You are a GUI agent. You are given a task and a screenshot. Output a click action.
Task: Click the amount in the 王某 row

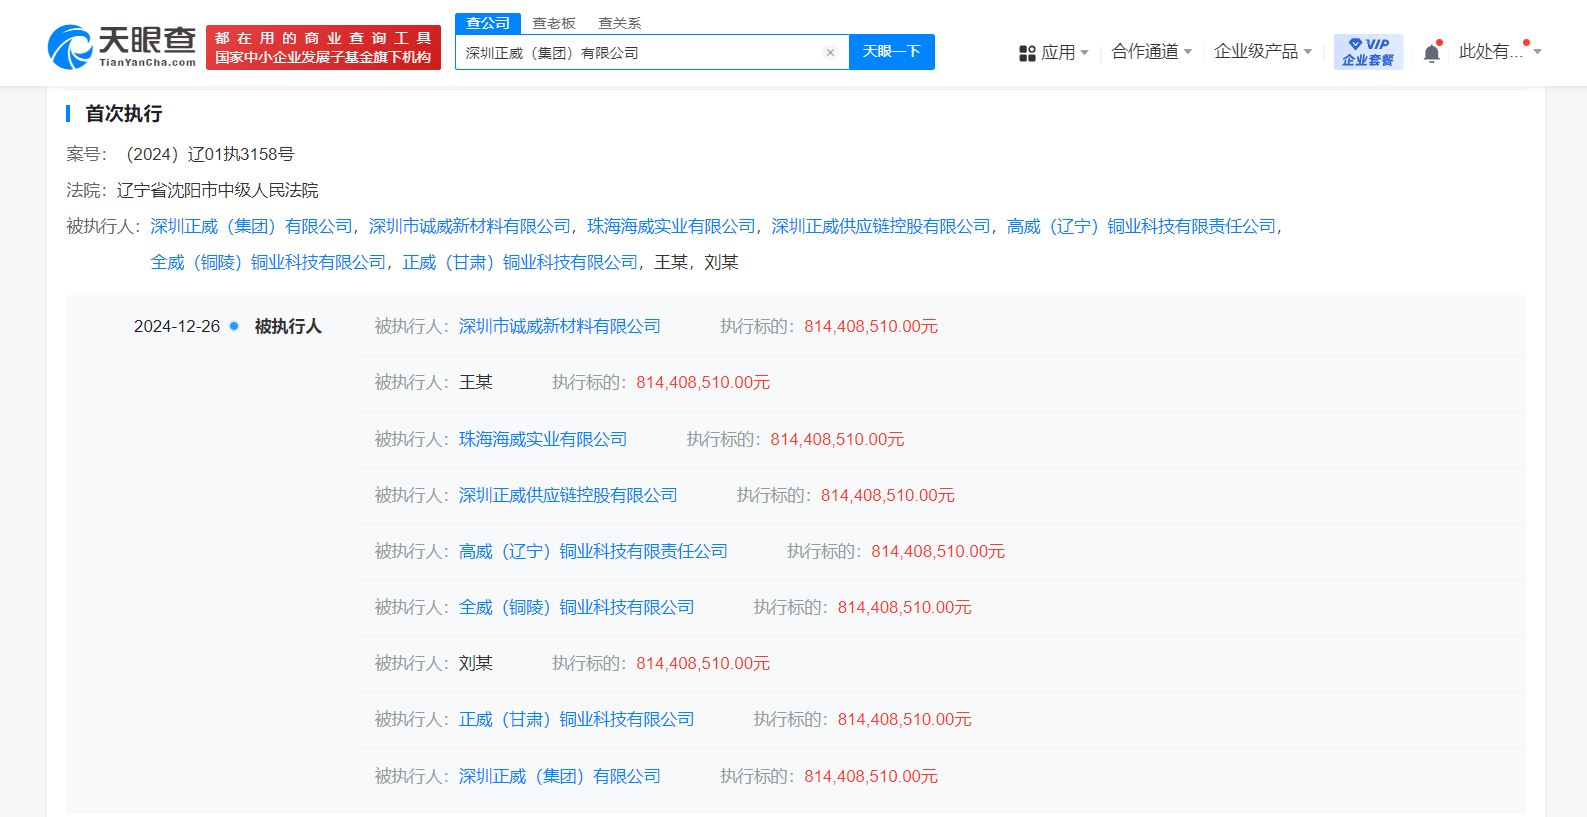(x=703, y=383)
